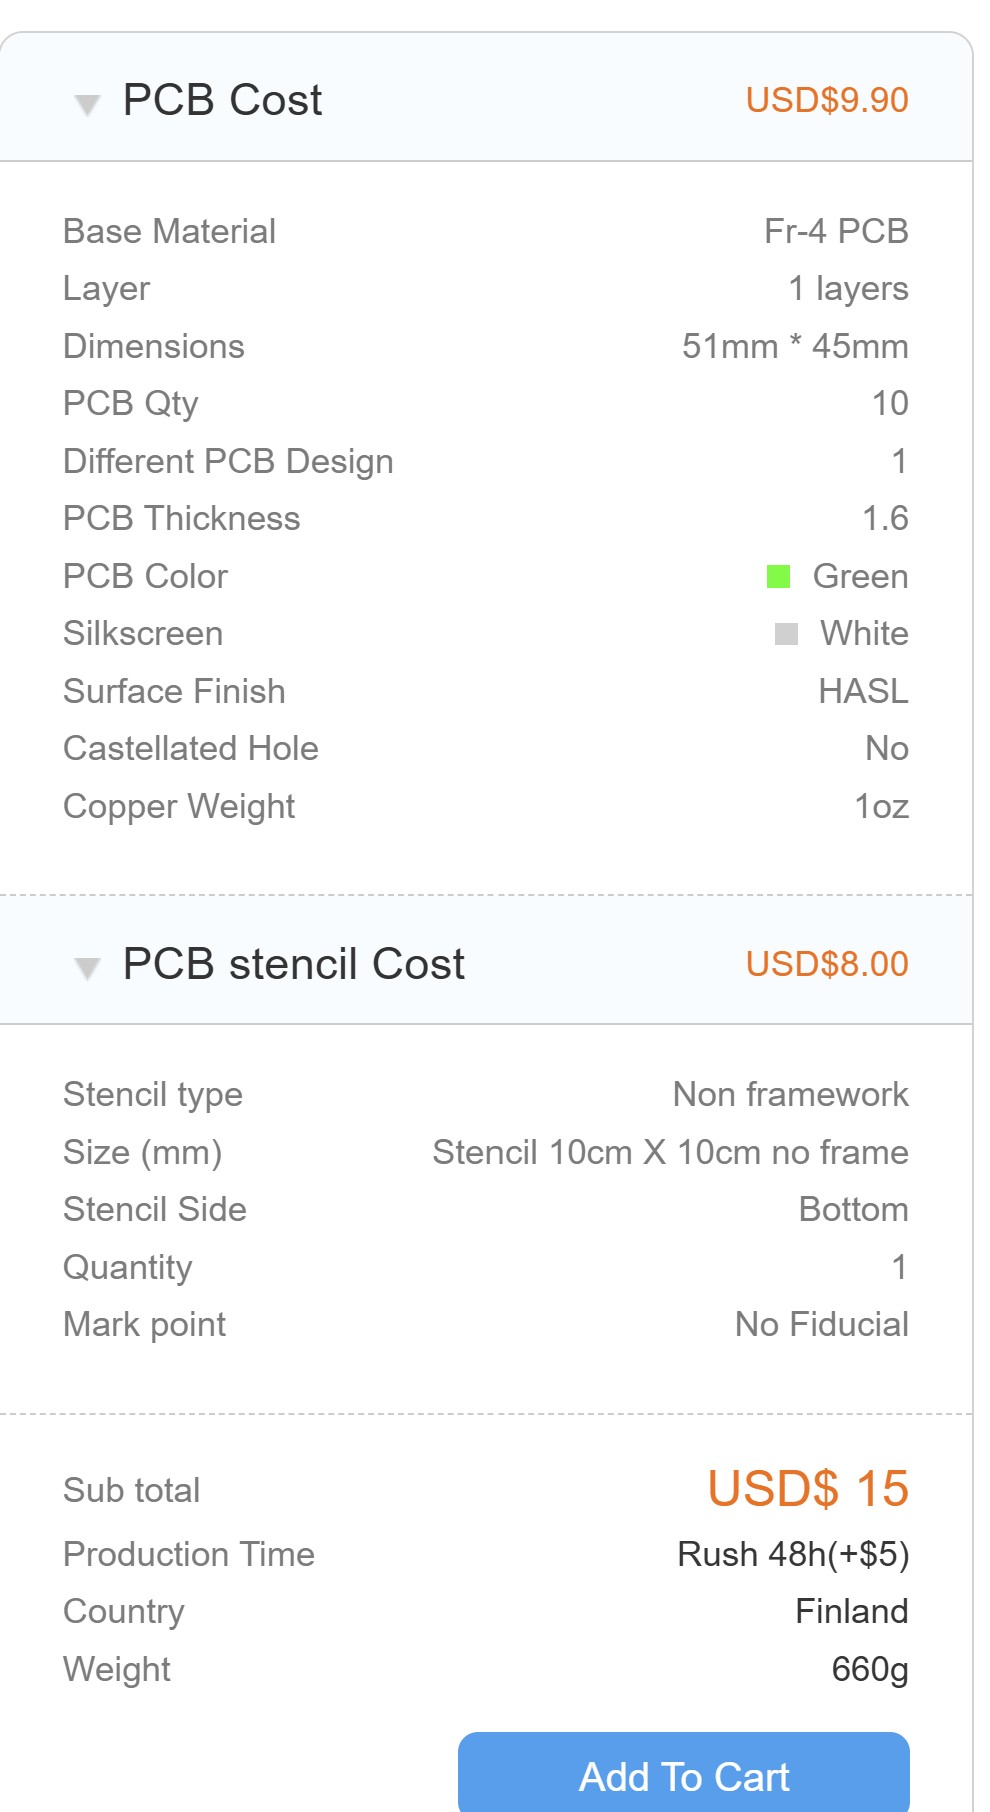990x1812 pixels.
Task: Collapse the PCB stencil Cost triangle
Action: 88,968
